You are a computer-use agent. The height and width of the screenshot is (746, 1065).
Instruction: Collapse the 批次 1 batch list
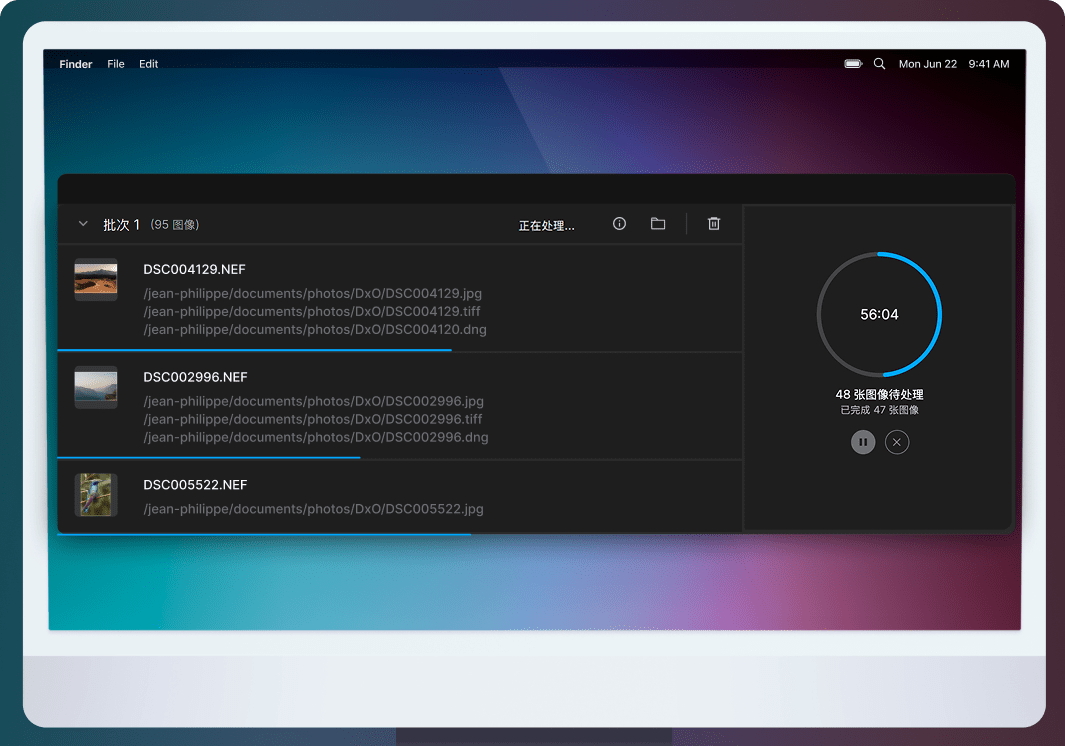coord(83,224)
